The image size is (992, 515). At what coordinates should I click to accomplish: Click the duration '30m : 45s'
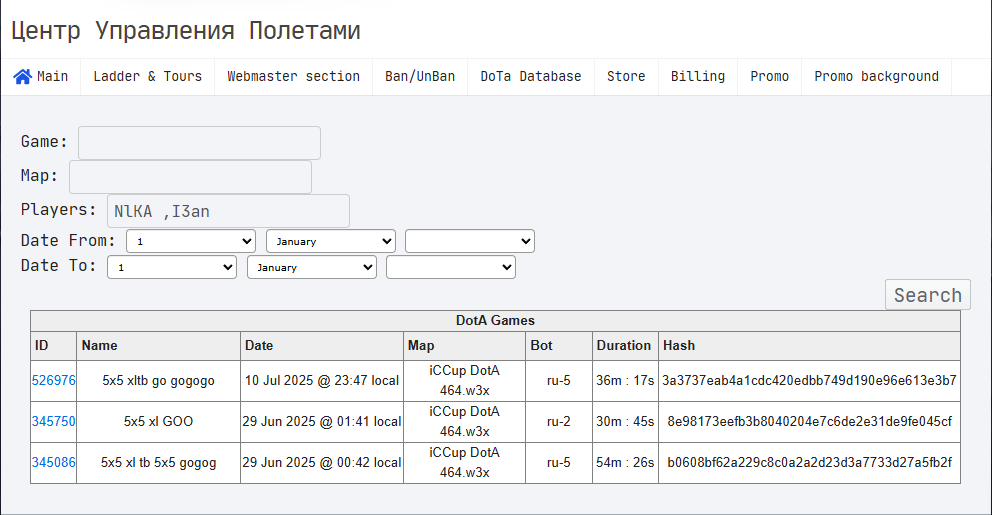(625, 421)
